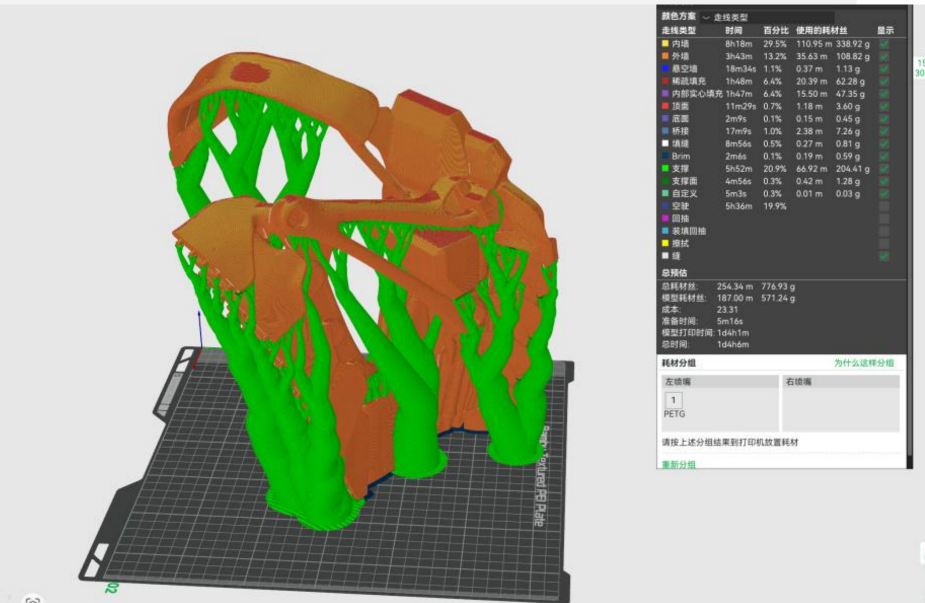Screen dimensions: 925x603
Task: Click the yellow 内墙 color swatch
Action: click(665, 44)
